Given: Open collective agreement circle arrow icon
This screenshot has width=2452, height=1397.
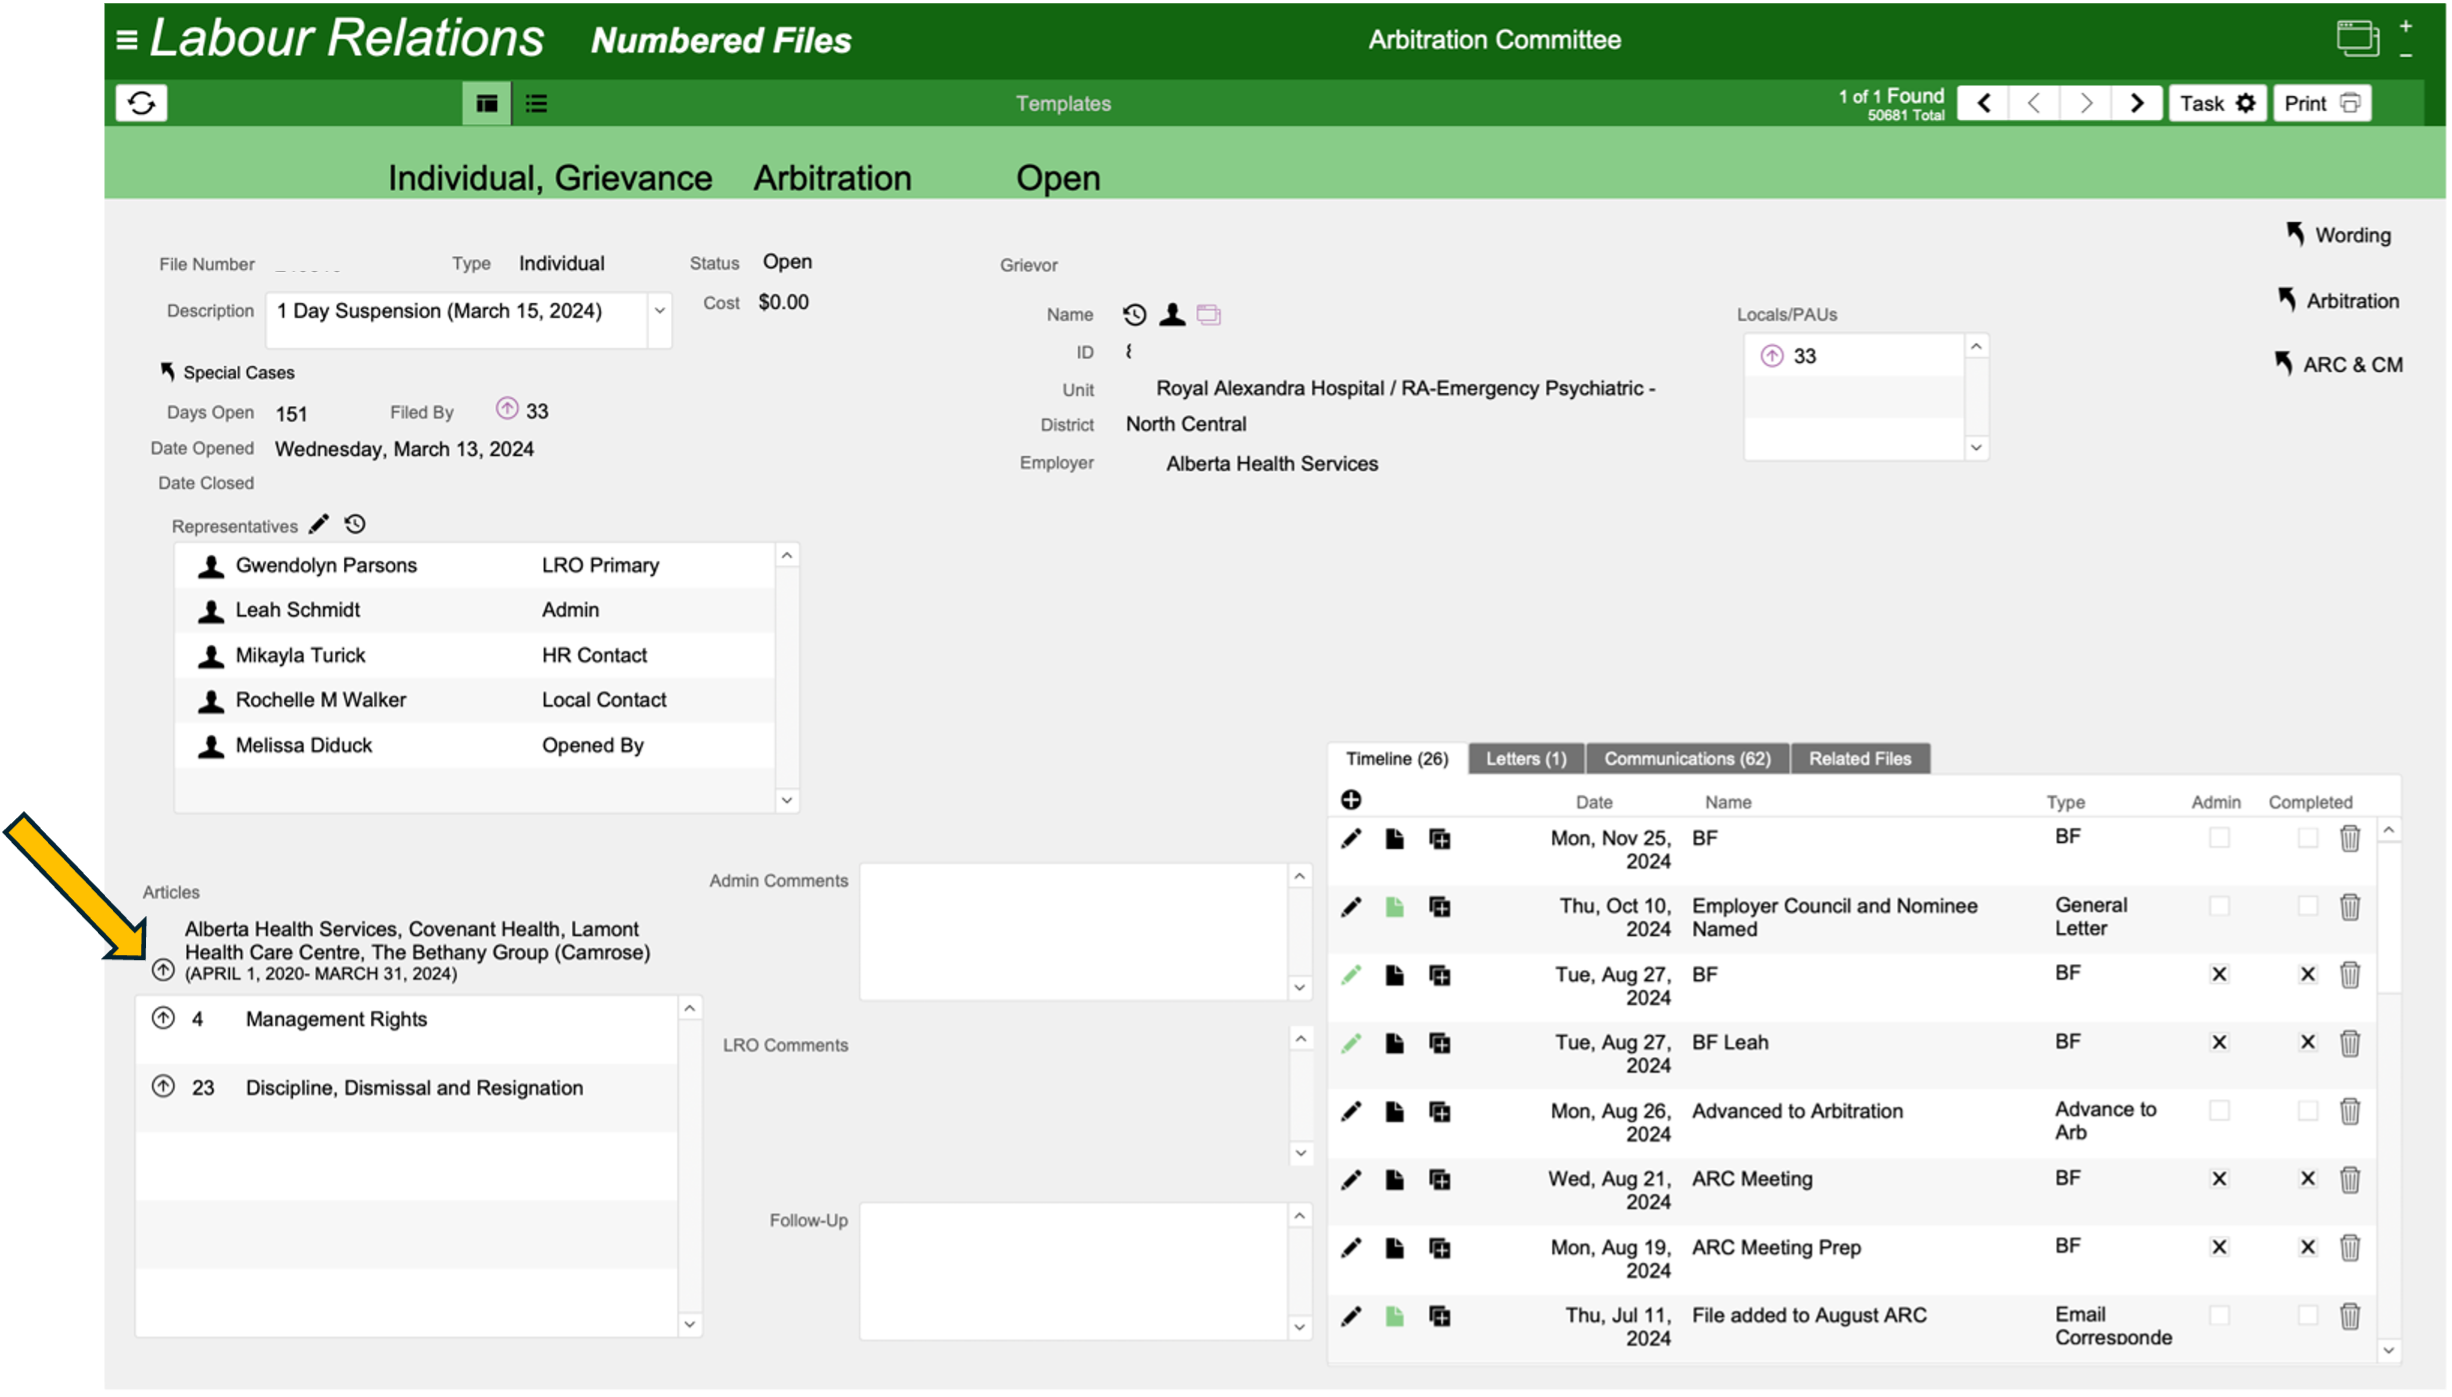Looking at the screenshot, I should 163,970.
